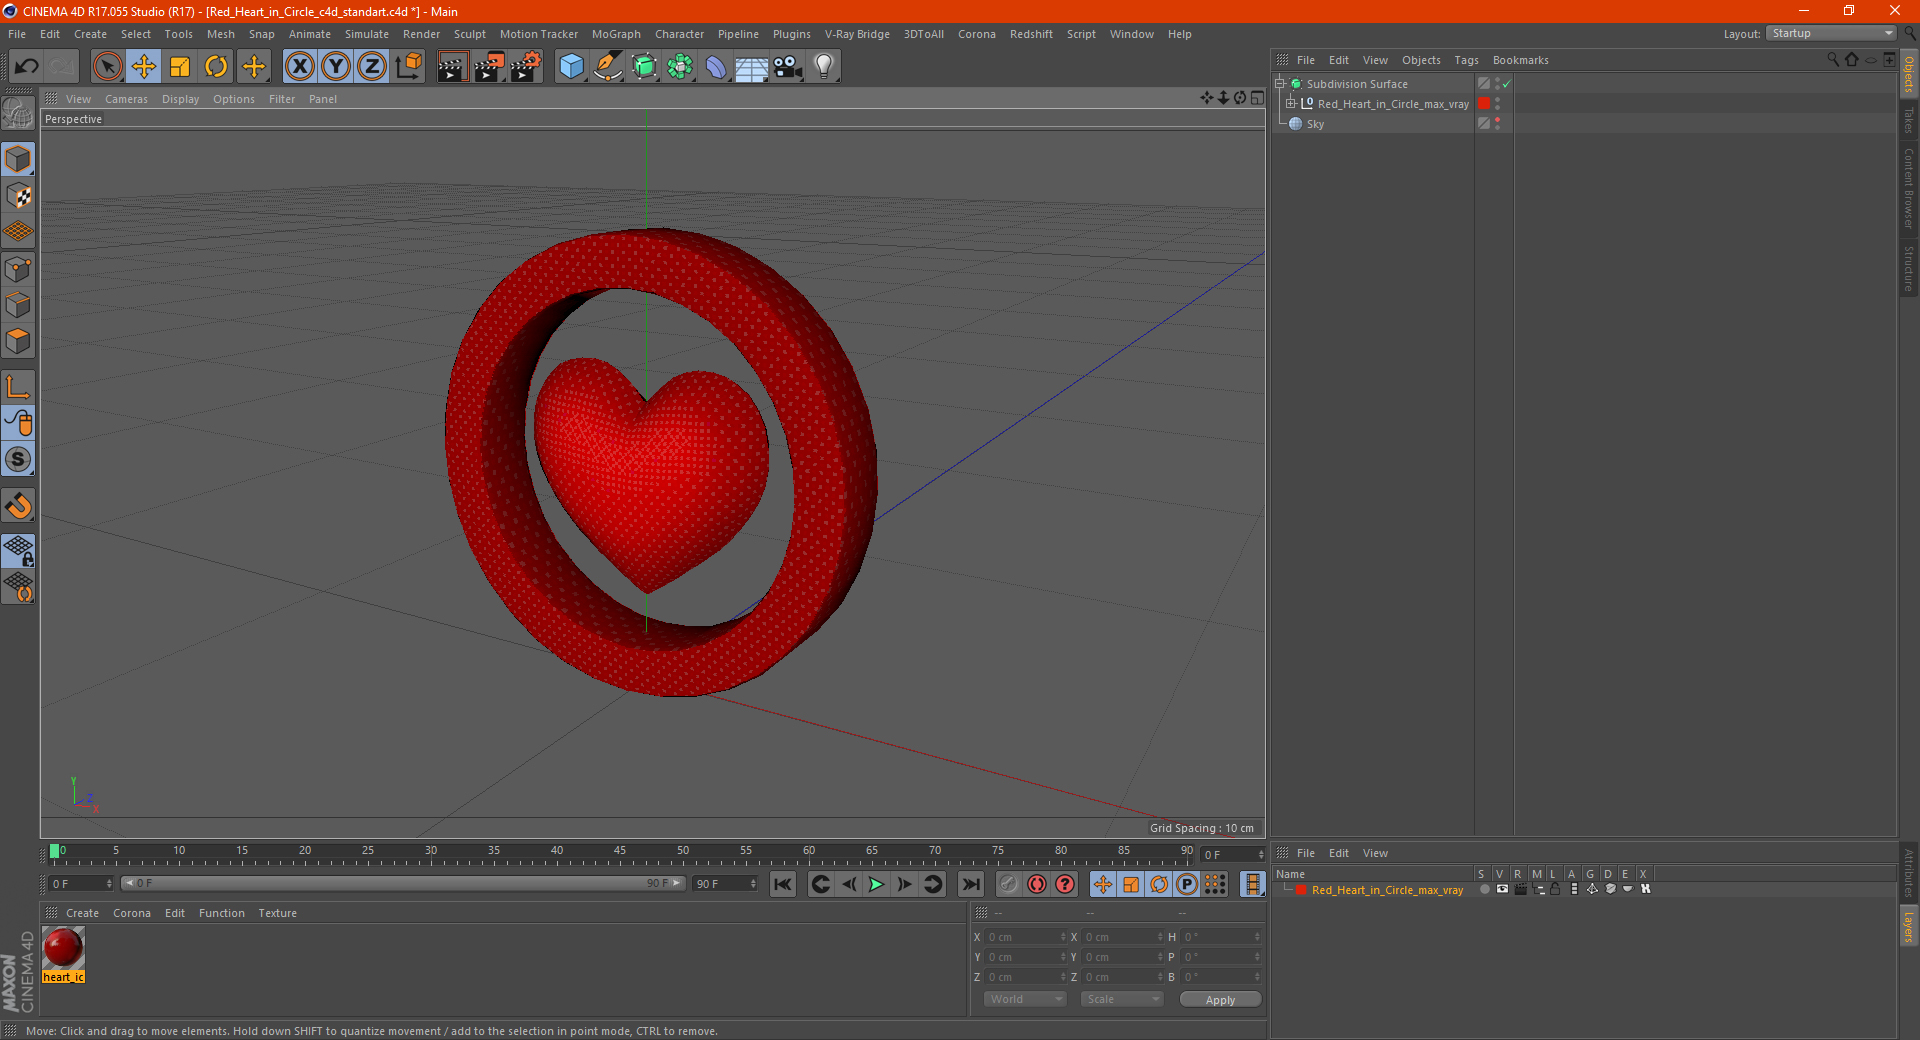Collapse Subdivision Surface tree node
1920x1040 pixels.
[x=1279, y=84]
